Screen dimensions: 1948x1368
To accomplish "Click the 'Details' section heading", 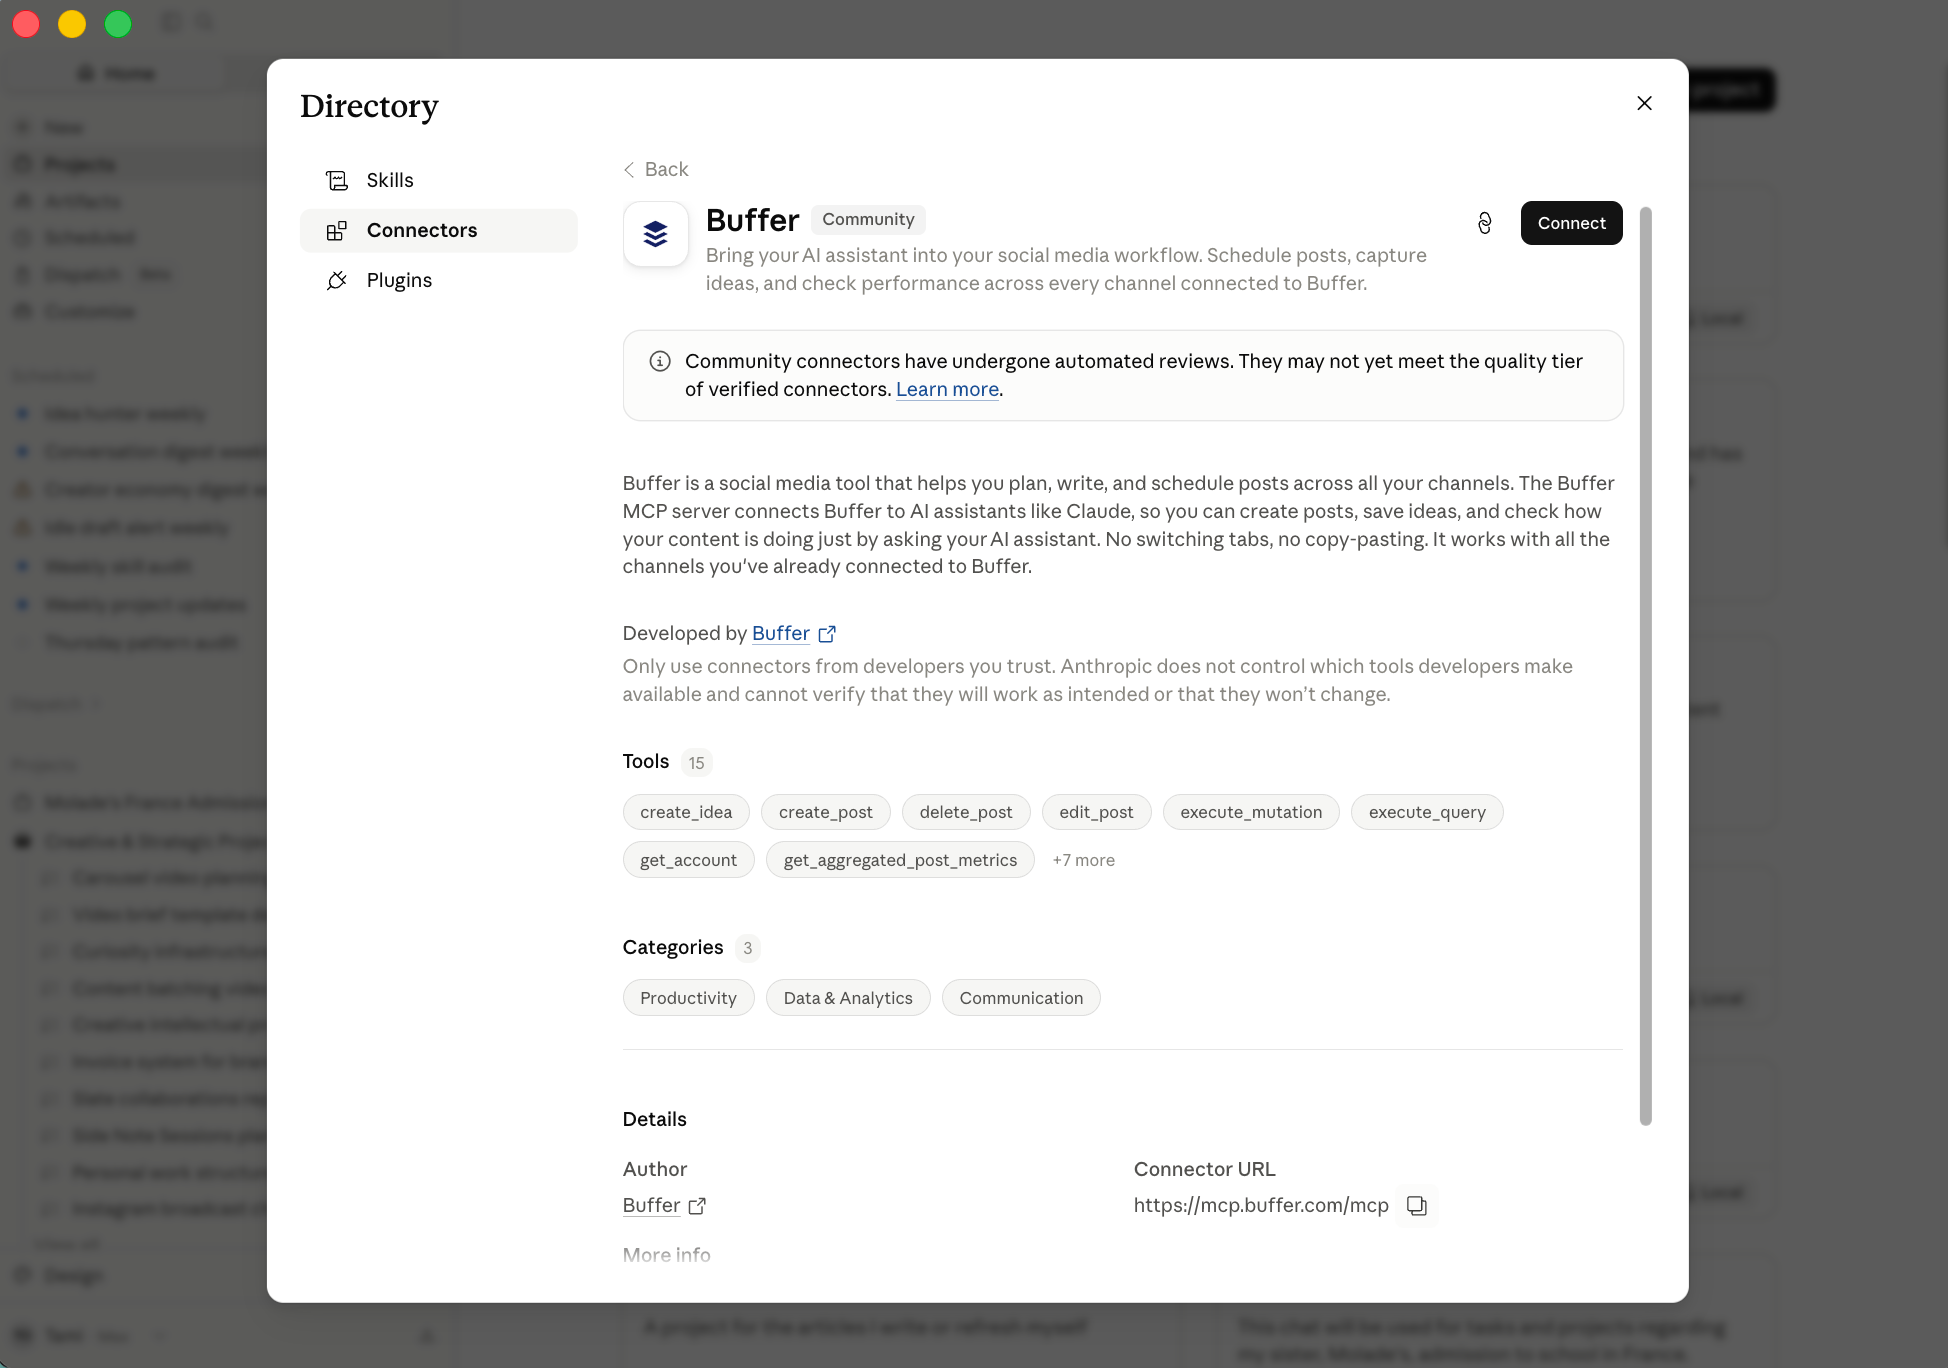I will (x=654, y=1119).
